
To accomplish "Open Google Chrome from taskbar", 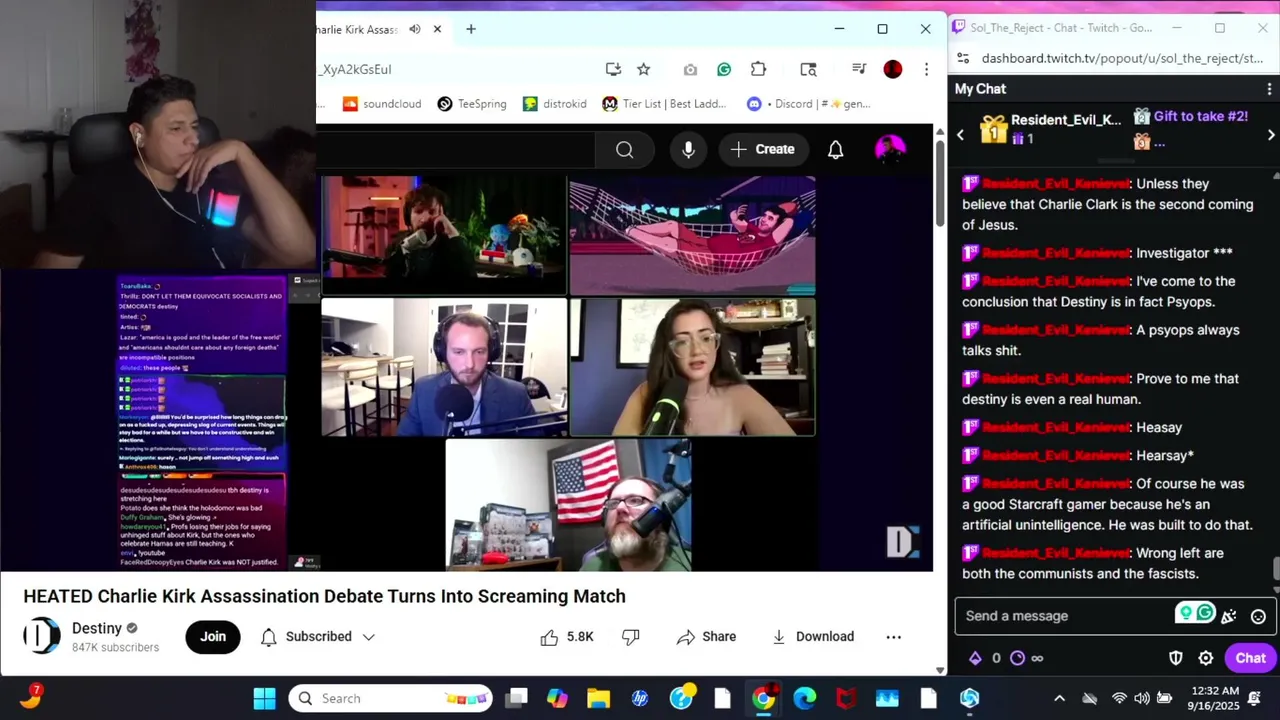I will tap(763, 698).
